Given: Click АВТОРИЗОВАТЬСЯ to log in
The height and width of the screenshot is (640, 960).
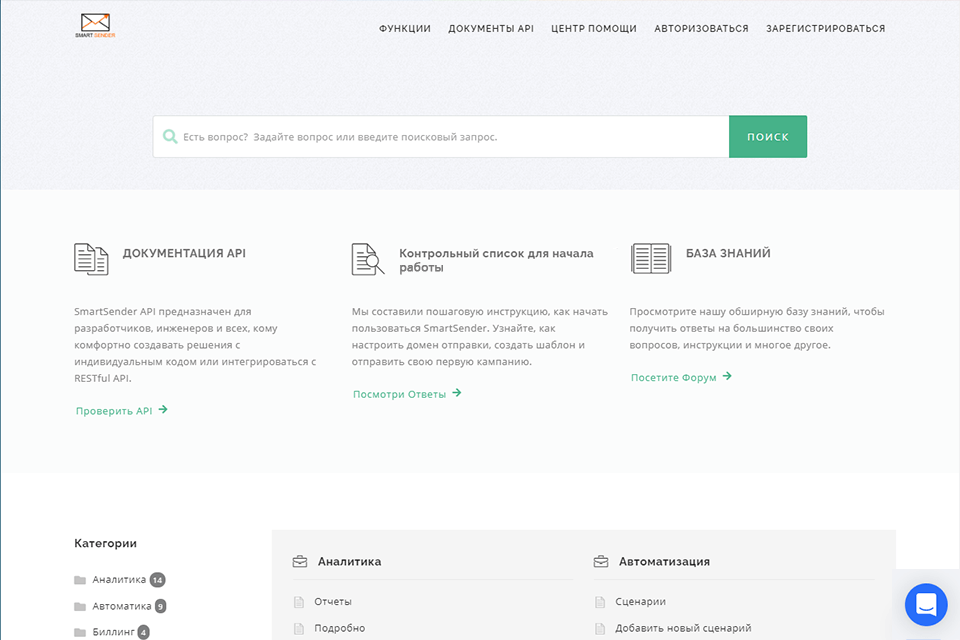Looking at the screenshot, I should (x=701, y=29).
